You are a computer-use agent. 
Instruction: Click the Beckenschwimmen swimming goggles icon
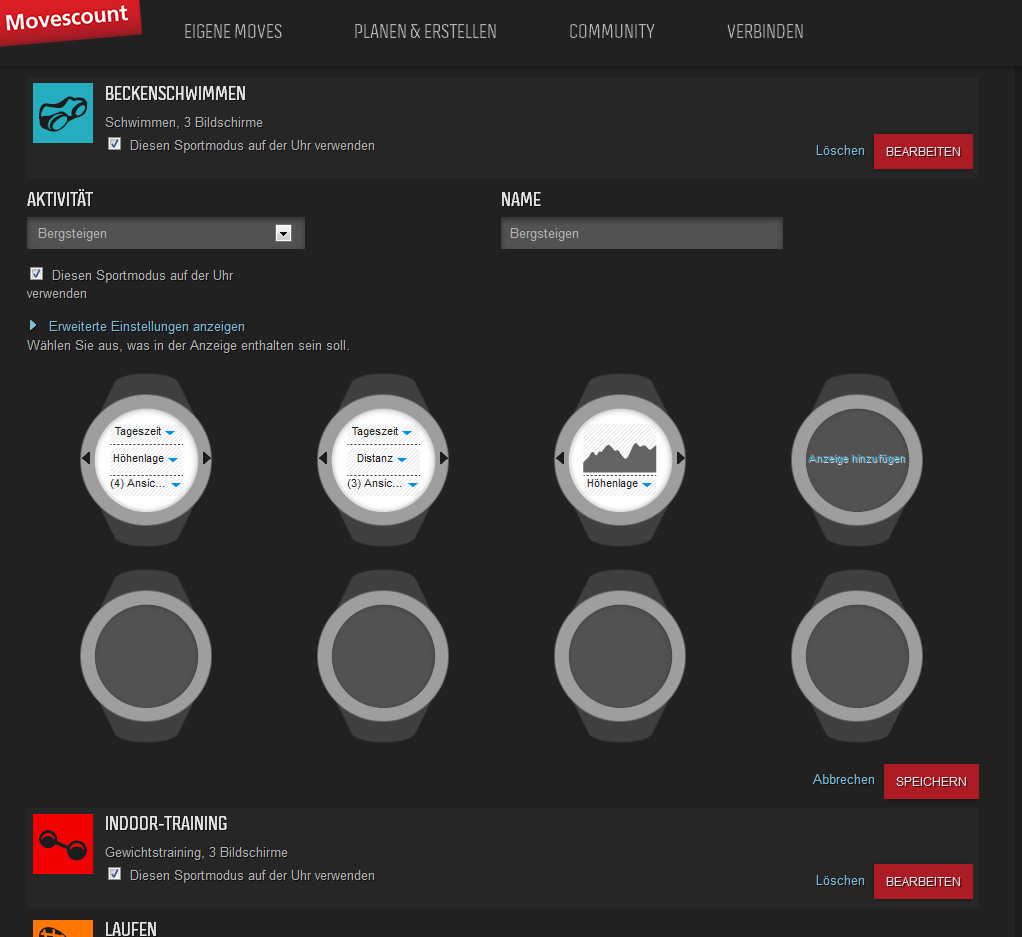63,113
